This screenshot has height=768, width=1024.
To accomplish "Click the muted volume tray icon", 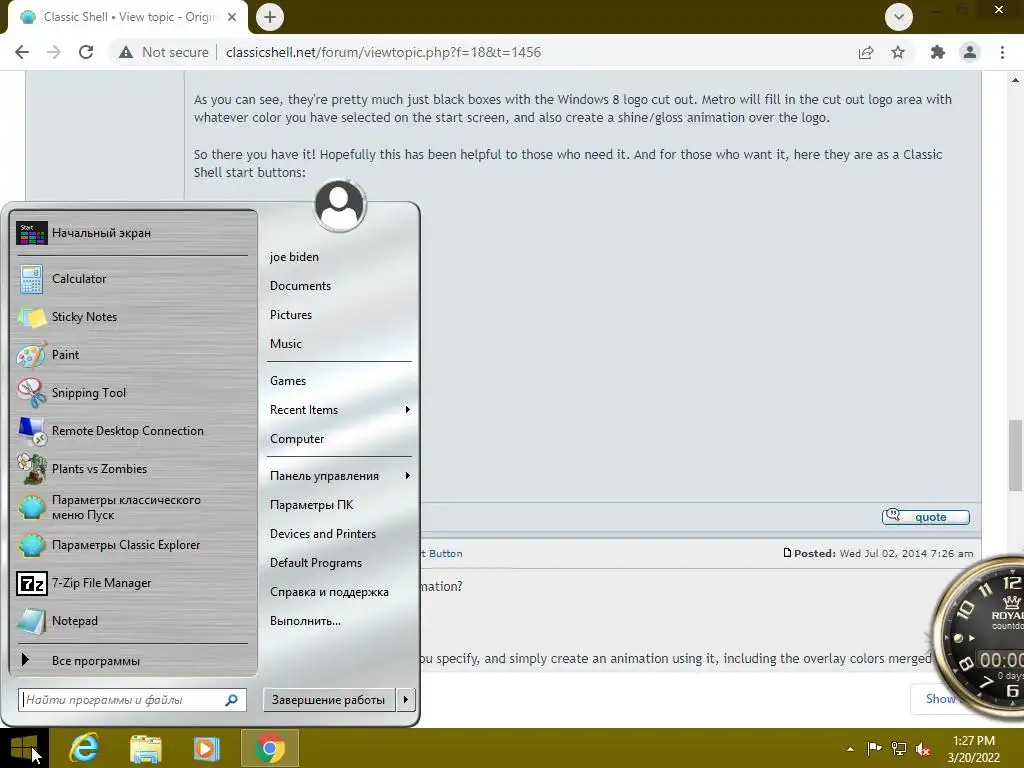I will tap(923, 749).
